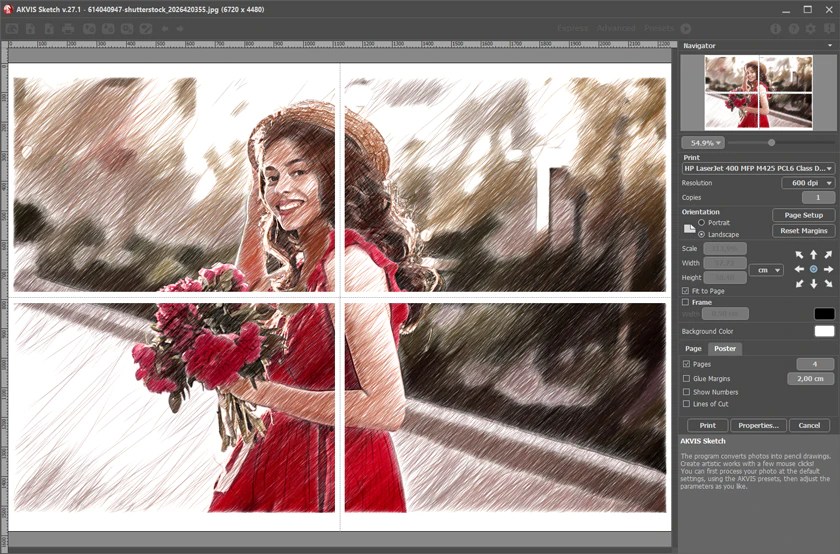Click the bottom-right diagonal arrow icon
The height and width of the screenshot is (554, 840).
point(828,283)
